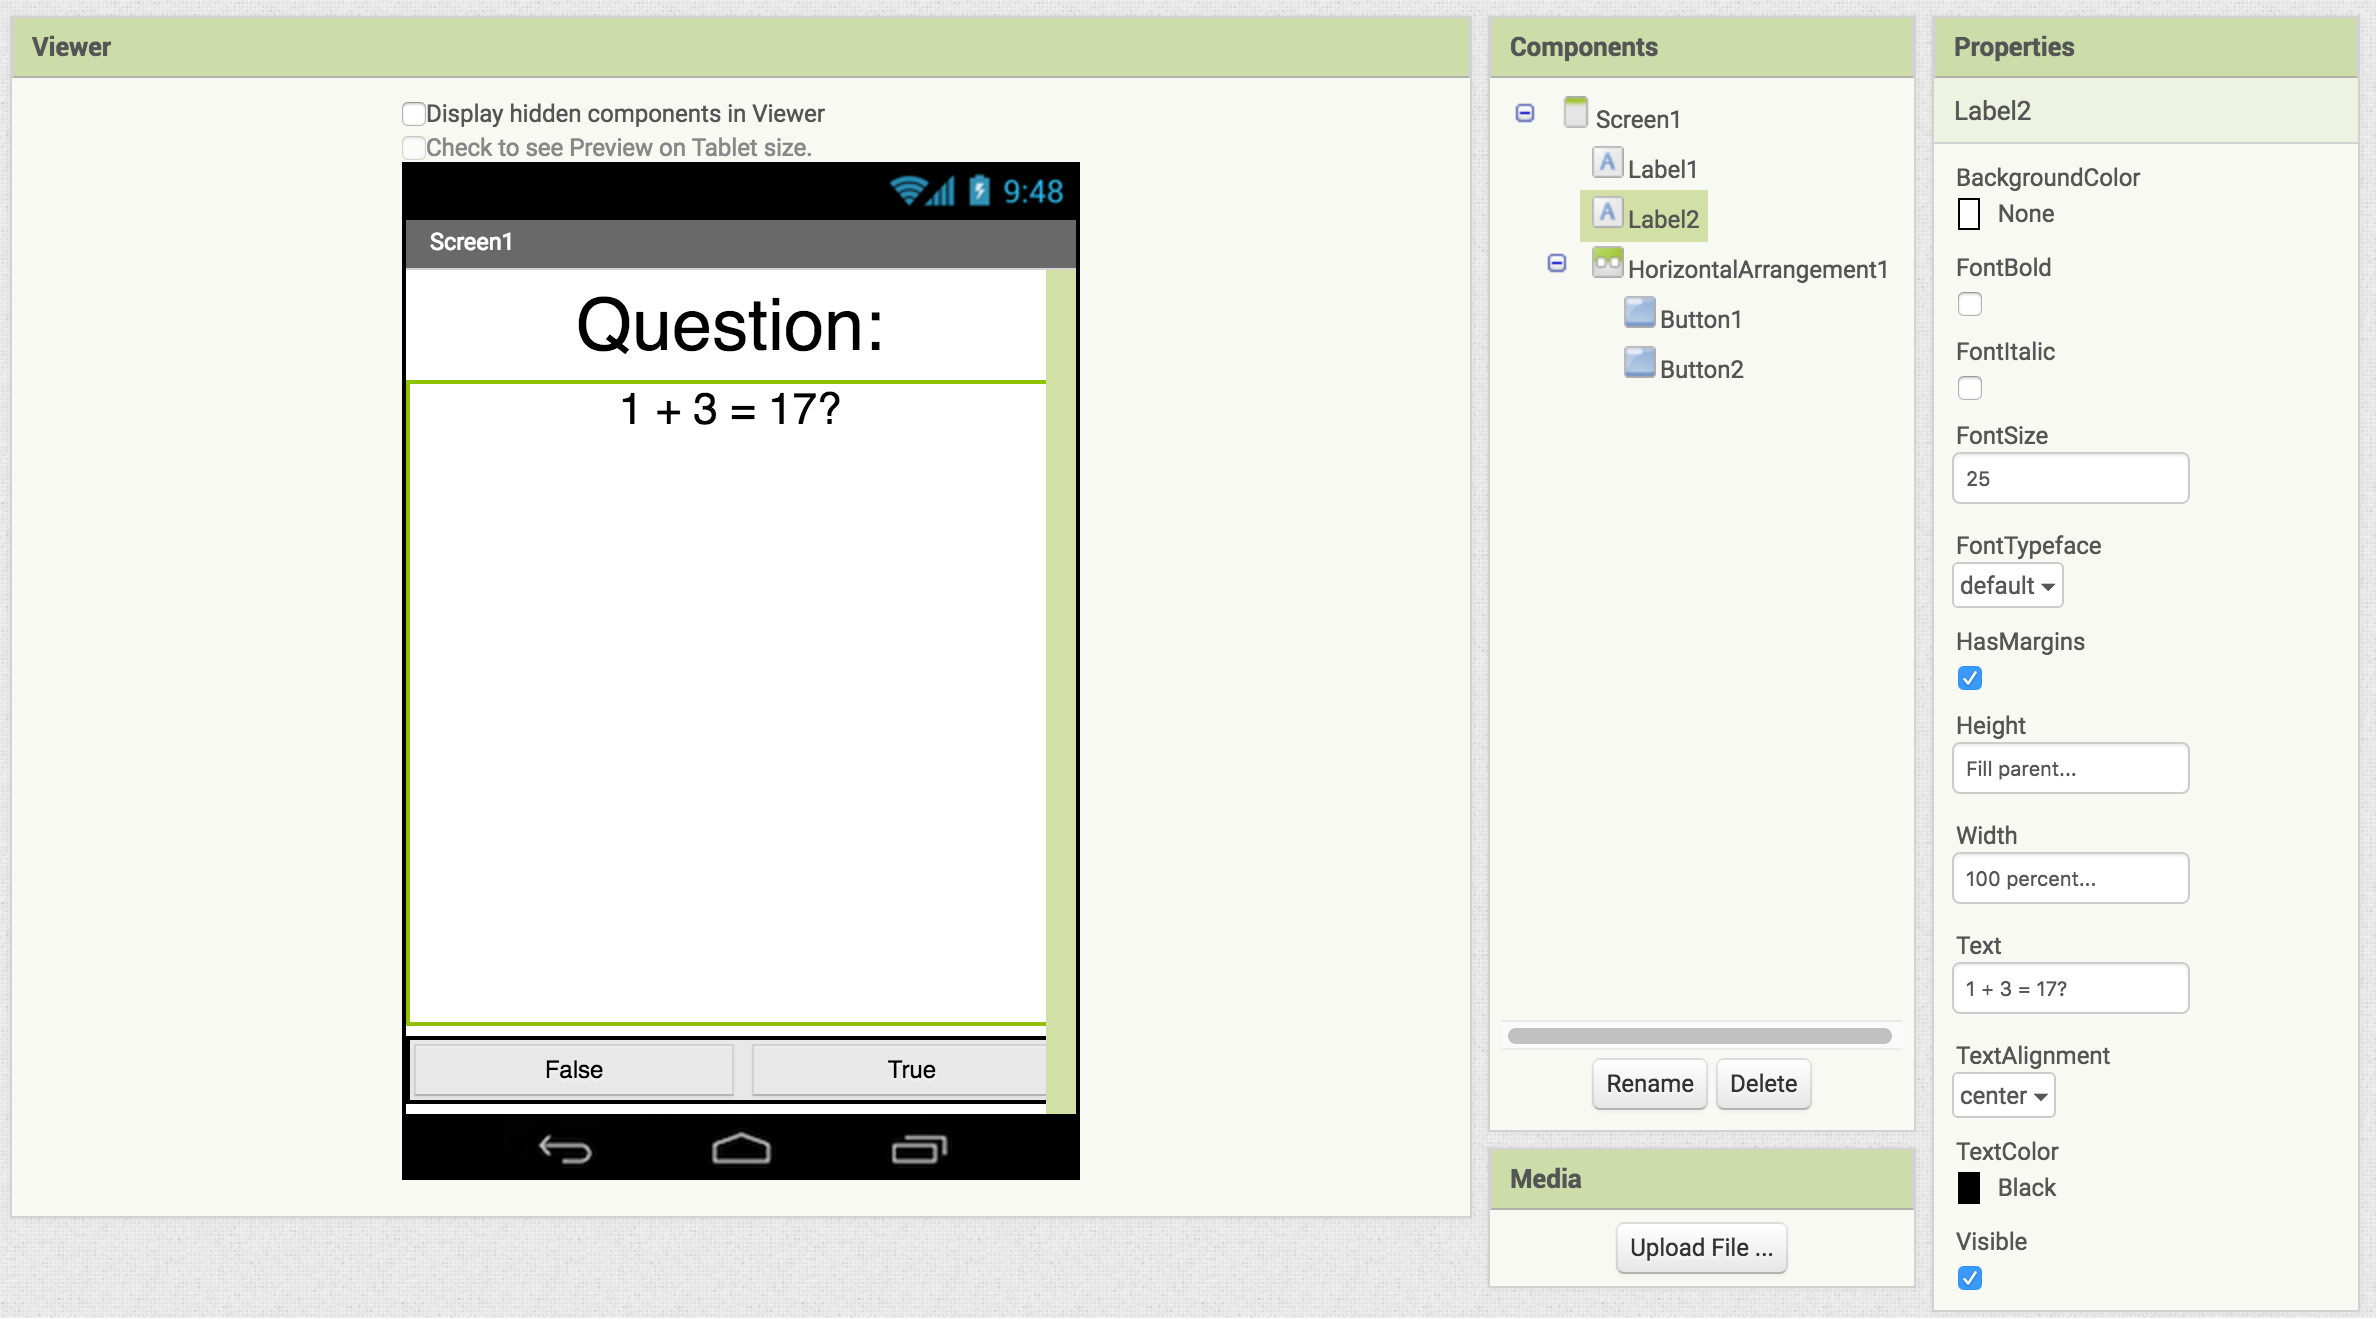Viewport: 2376px width, 1318px height.
Task: Click the Screen1 component icon
Action: pos(1575,113)
